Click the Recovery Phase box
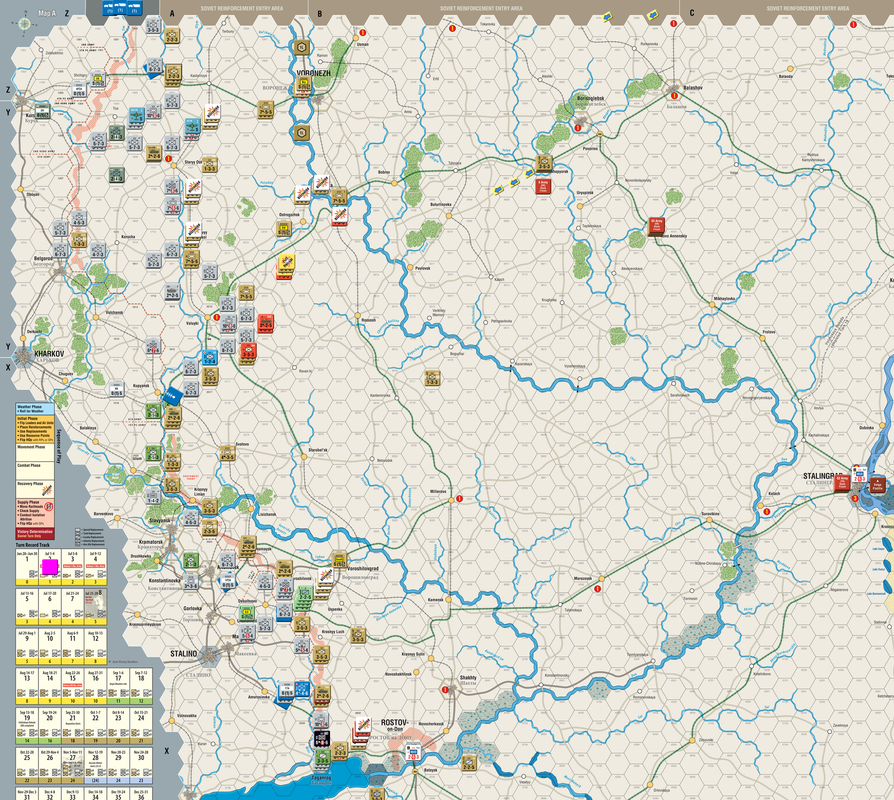 pos(35,490)
